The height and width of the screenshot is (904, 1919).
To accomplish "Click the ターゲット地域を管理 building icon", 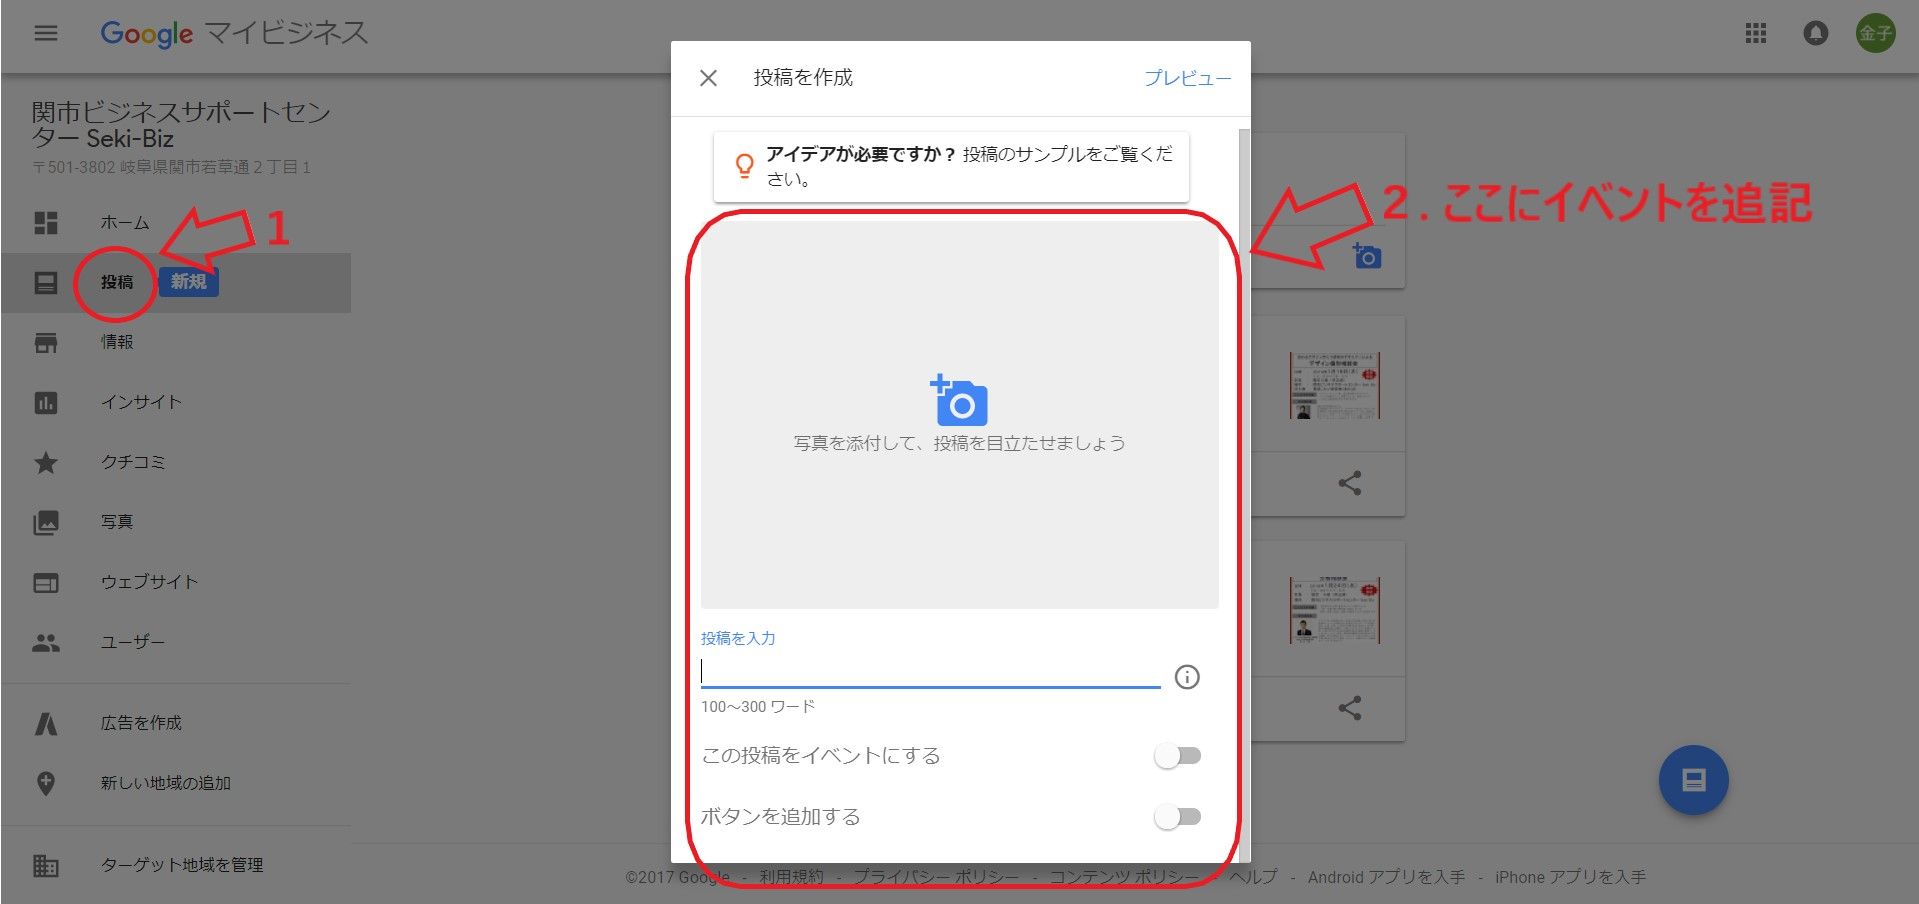I will [x=46, y=865].
